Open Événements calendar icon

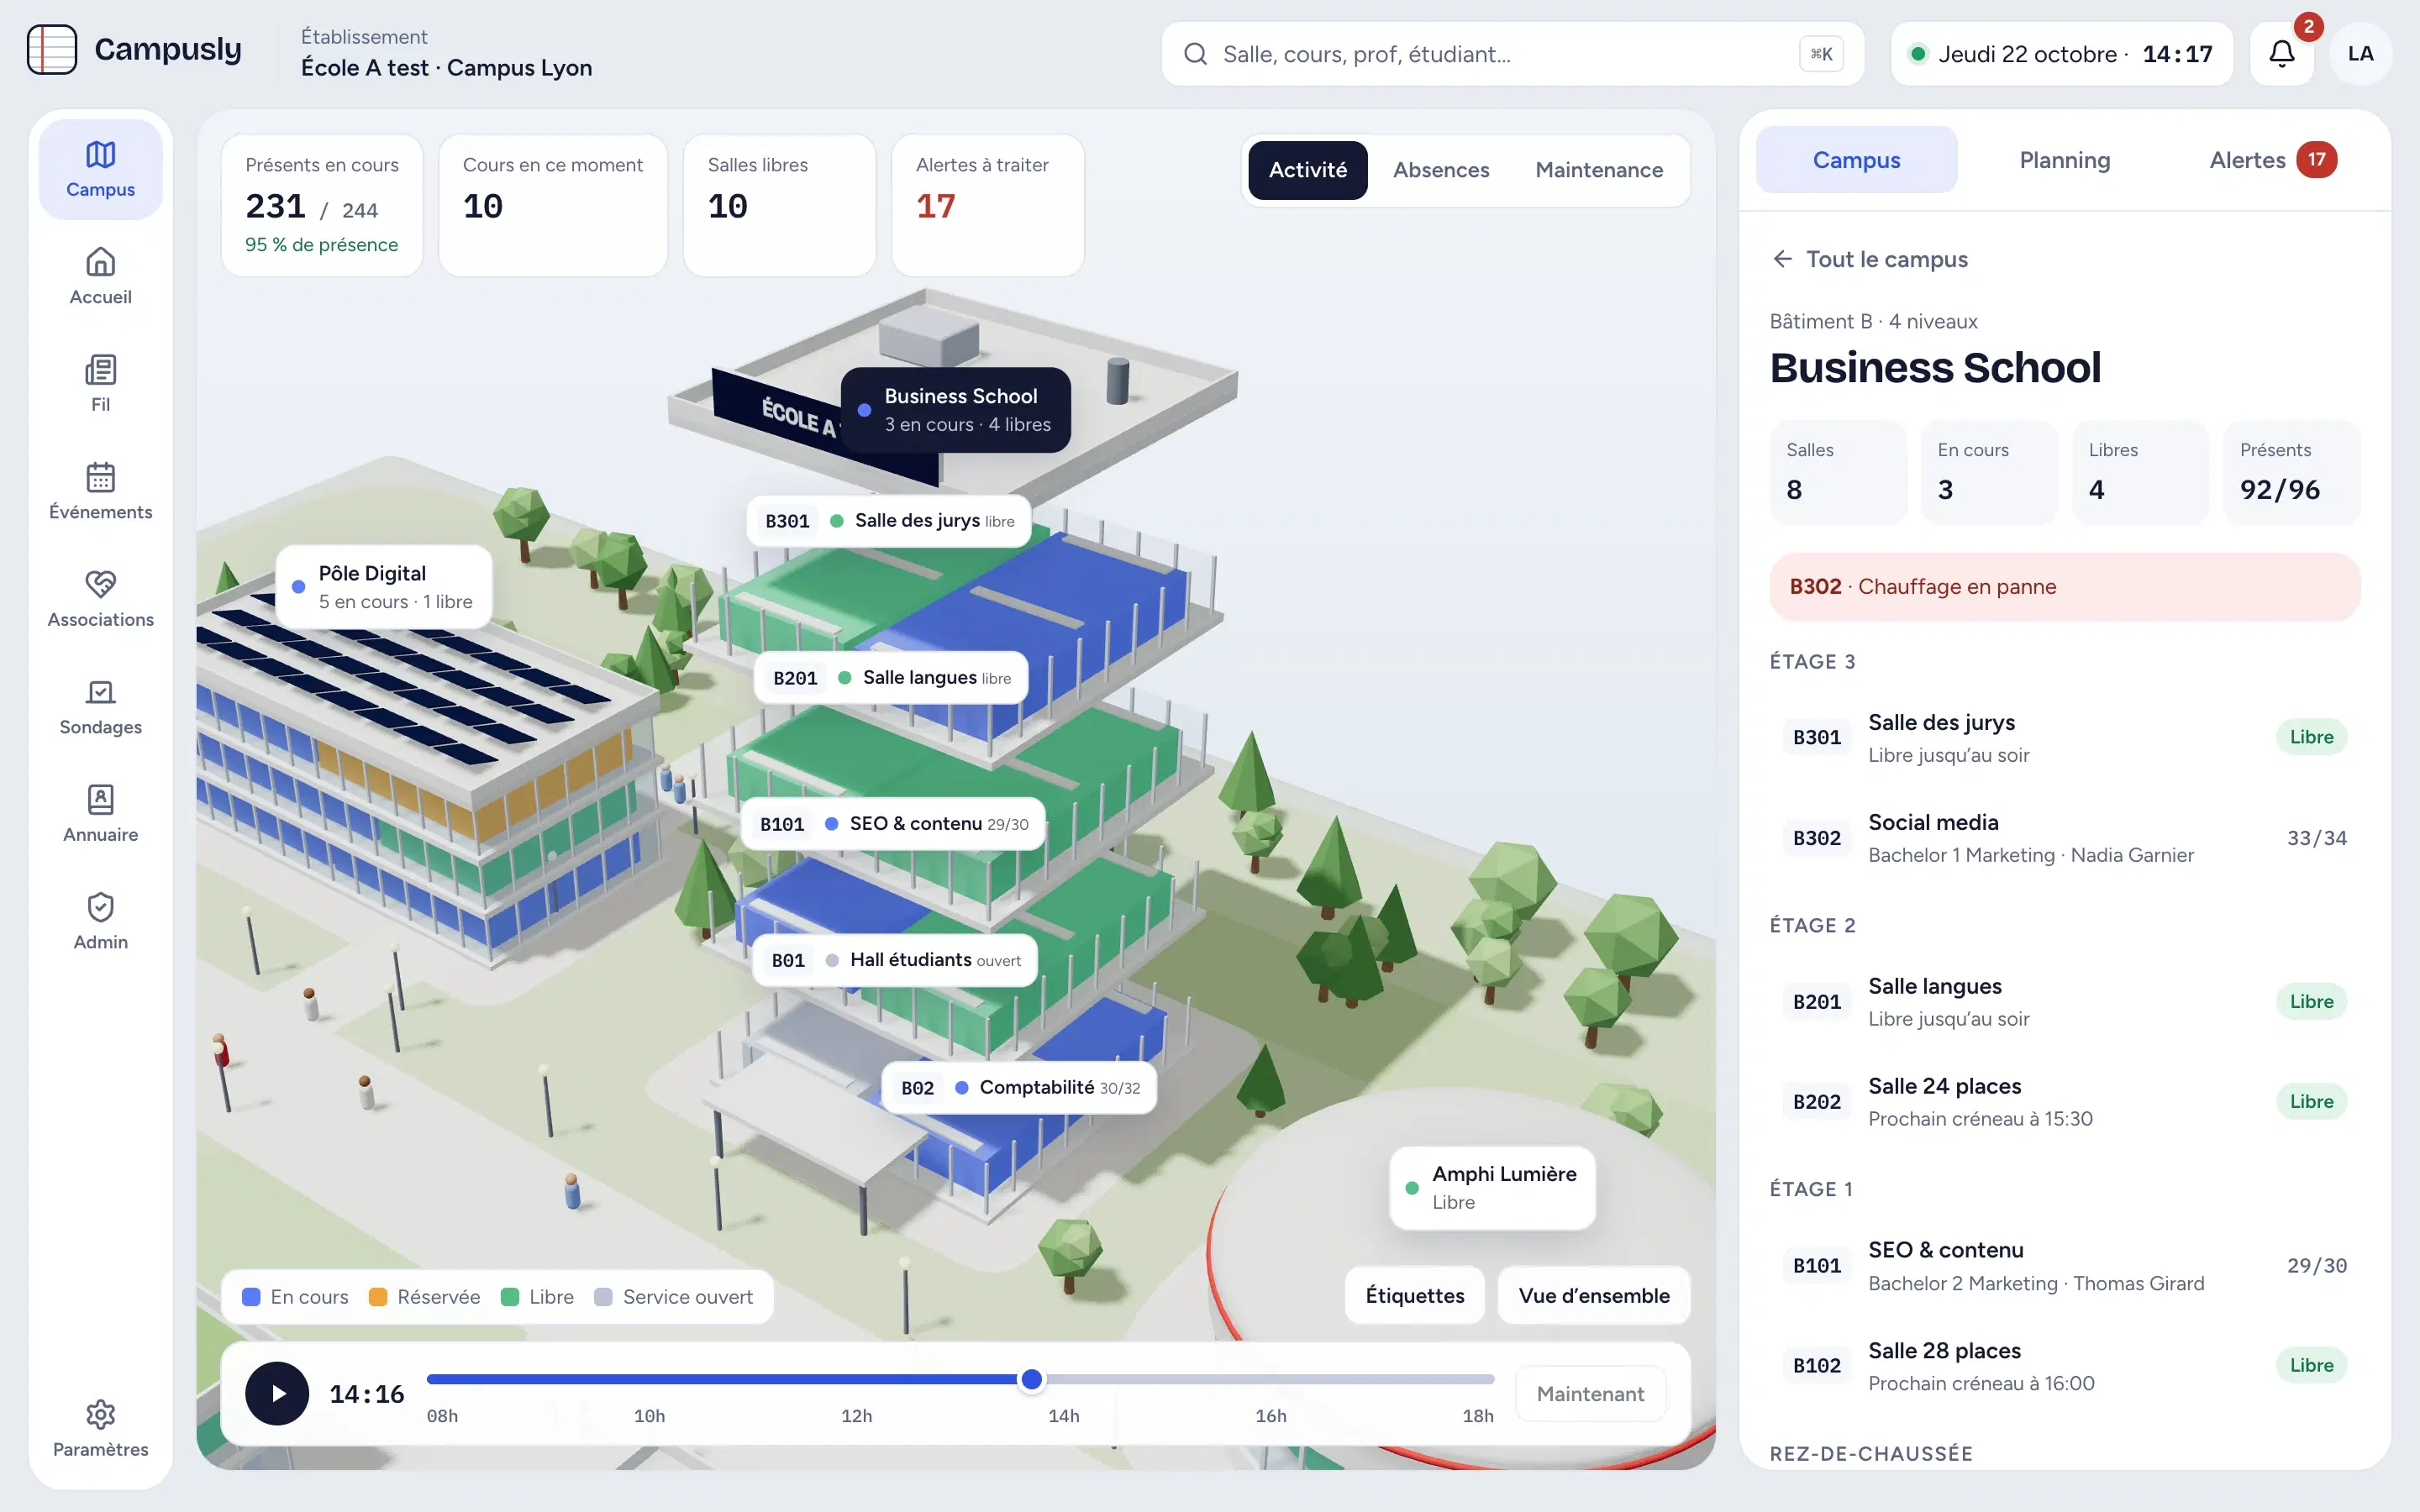100,477
